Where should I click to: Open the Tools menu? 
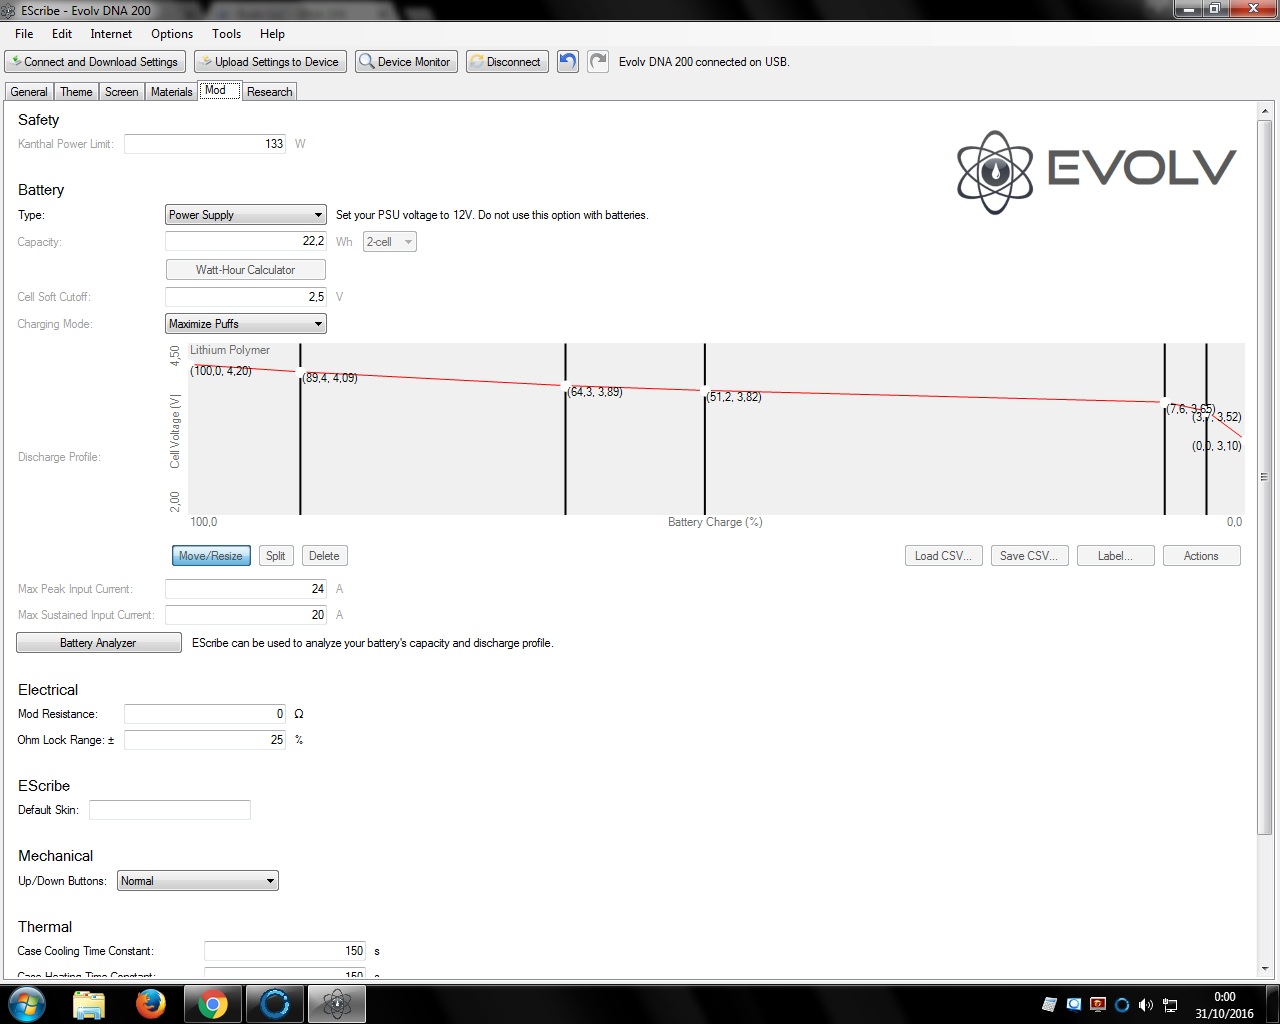pyautogui.click(x=226, y=34)
